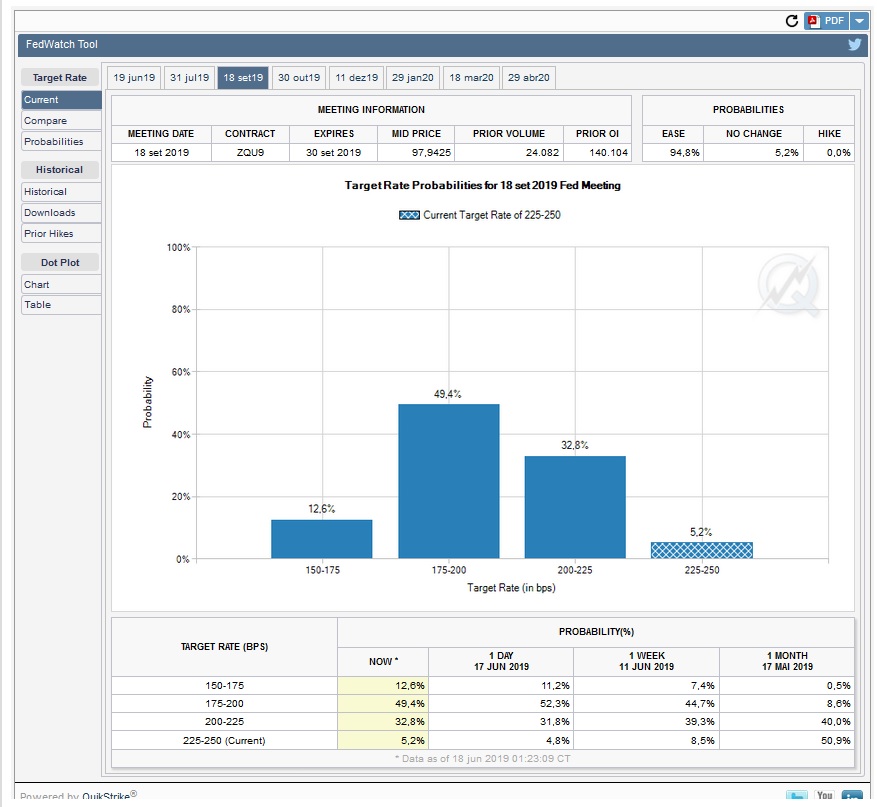Click the Twitter bird icon in header

[855, 44]
